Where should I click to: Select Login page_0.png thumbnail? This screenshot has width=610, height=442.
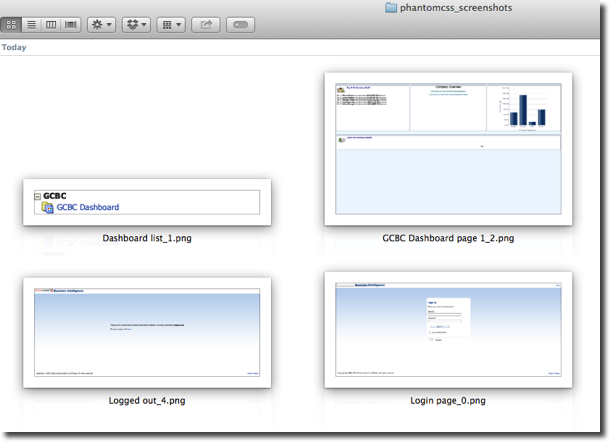tap(448, 330)
